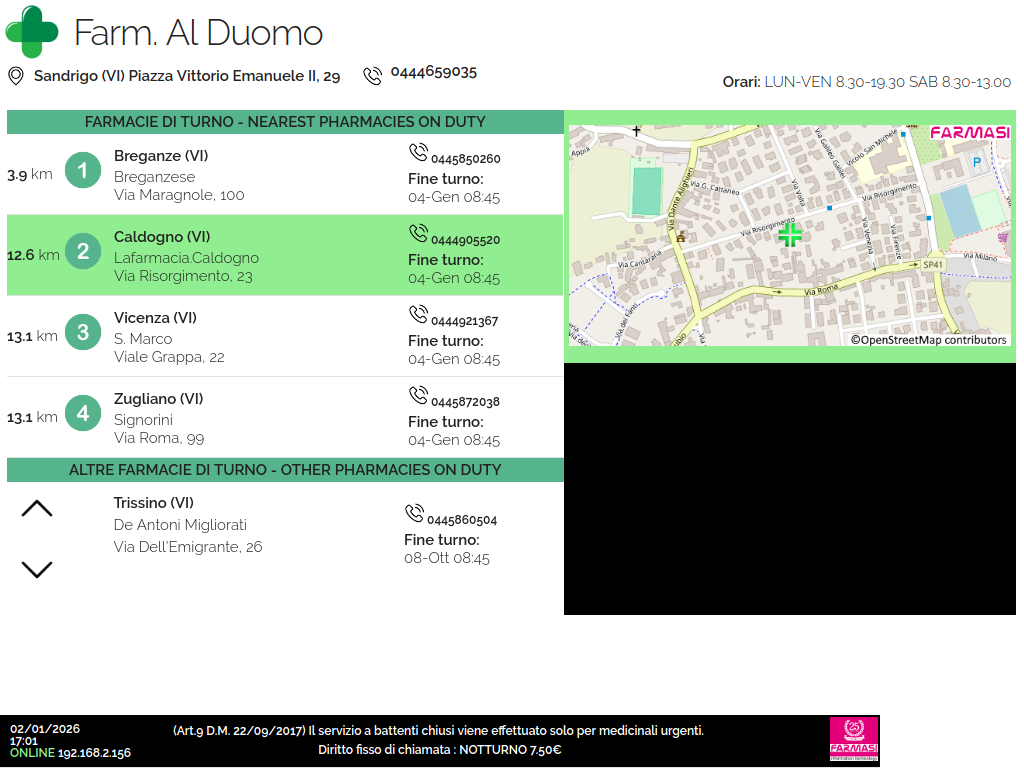
Task: Open the OpenStreetMap contributors link
Action: [x=928, y=340]
